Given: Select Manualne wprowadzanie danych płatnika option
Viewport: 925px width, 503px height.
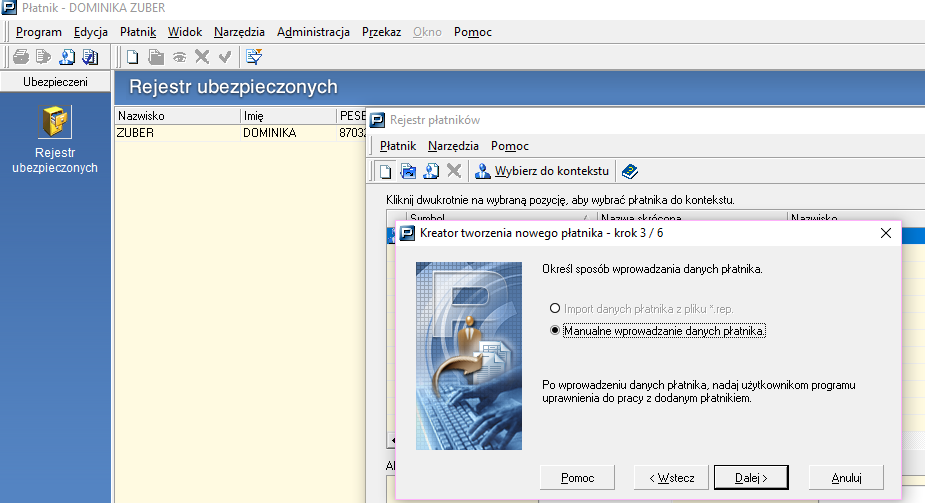Looking at the screenshot, I should click(x=657, y=331).
